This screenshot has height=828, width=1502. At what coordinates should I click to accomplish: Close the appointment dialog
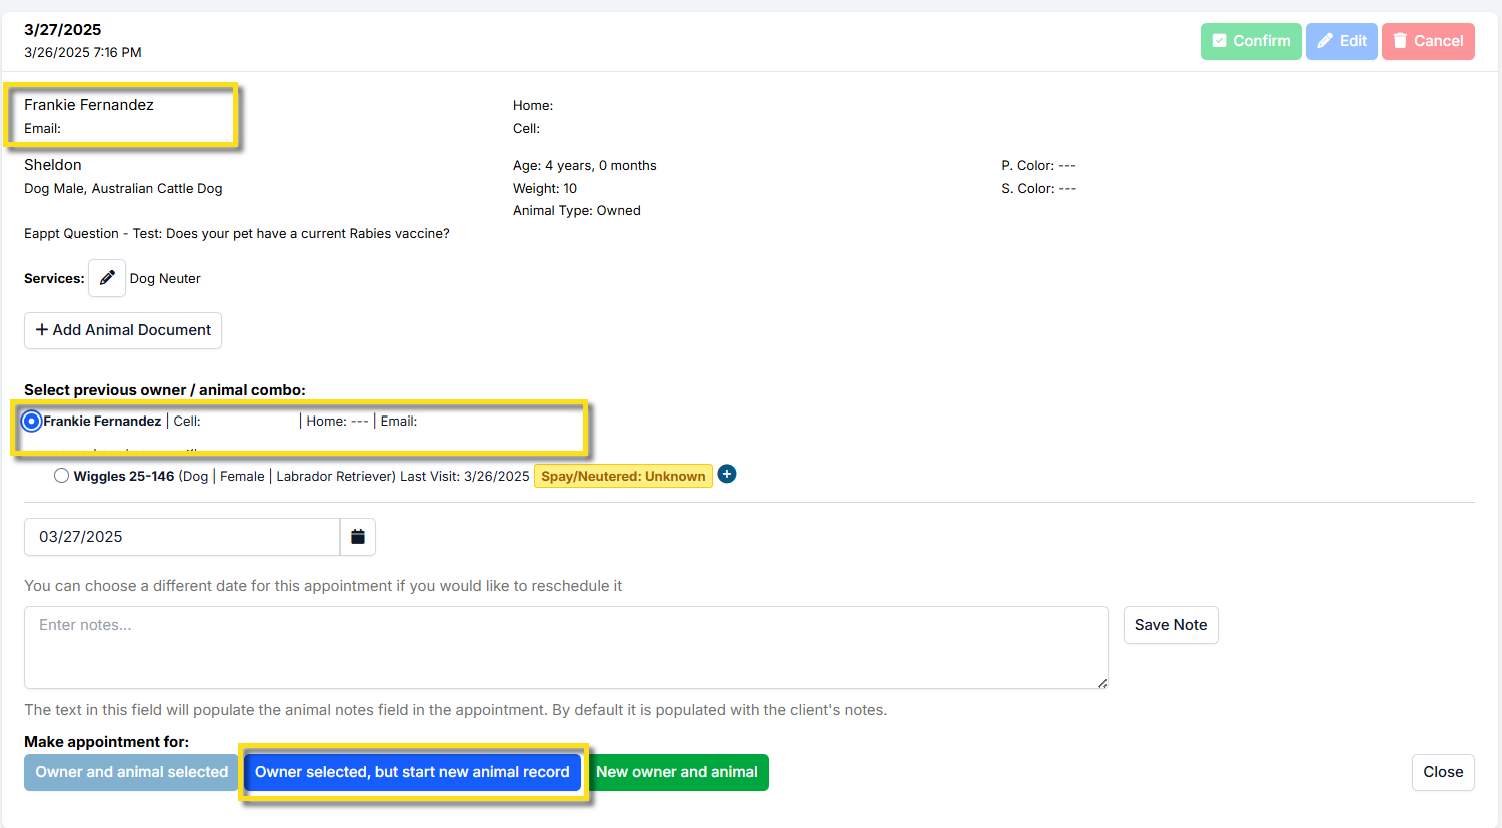[x=1442, y=772]
